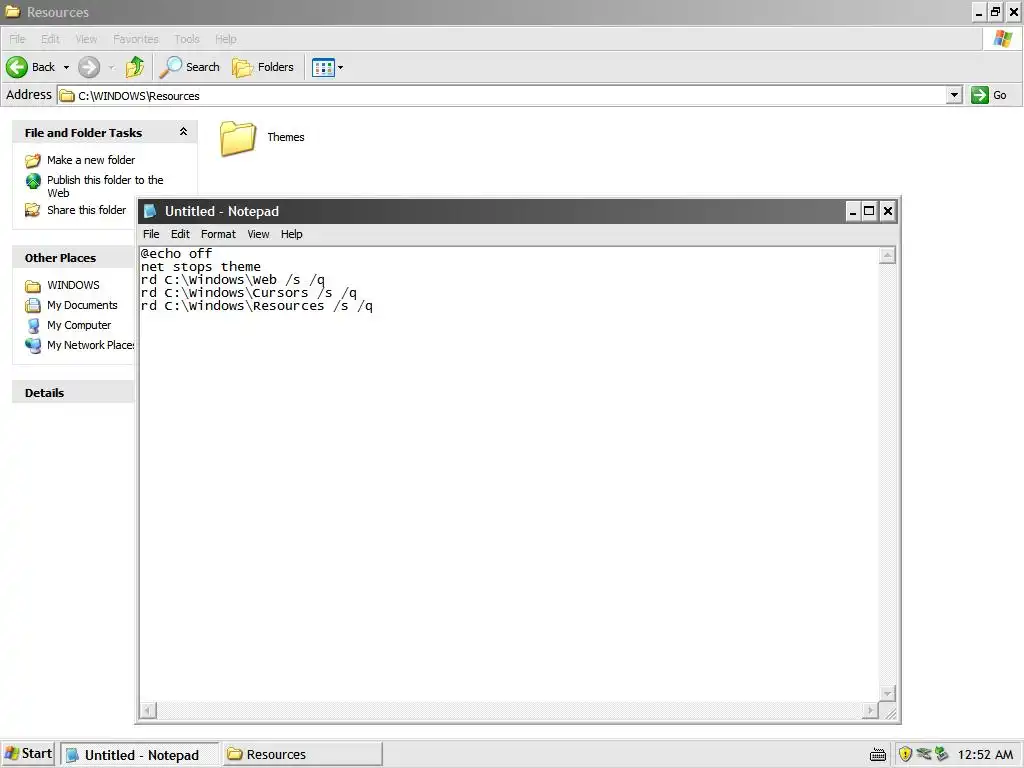Open My Computer under Other Places

(79, 325)
